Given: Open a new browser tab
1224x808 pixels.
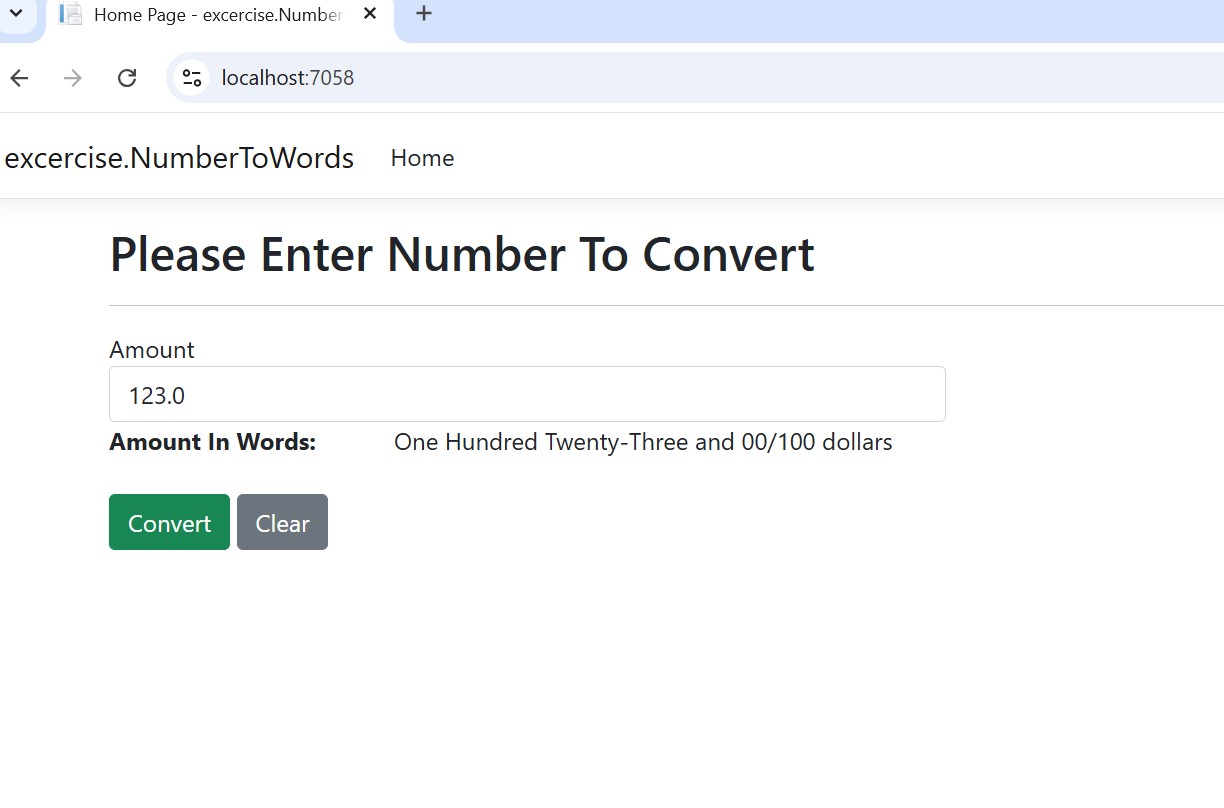Looking at the screenshot, I should coord(424,14).
